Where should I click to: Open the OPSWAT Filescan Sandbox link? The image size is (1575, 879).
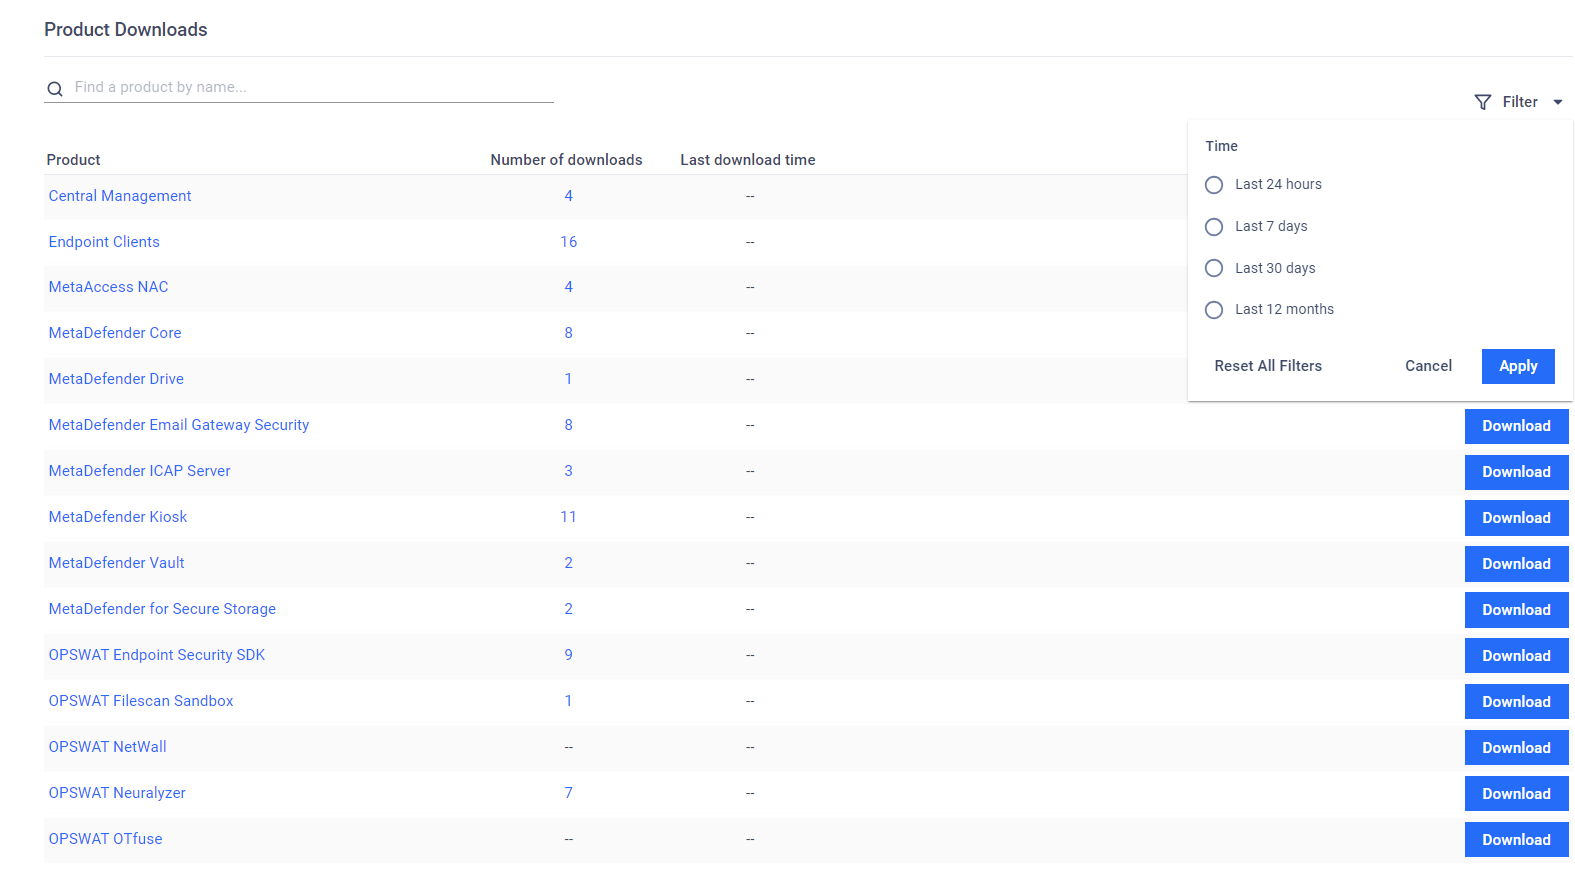click(x=141, y=701)
